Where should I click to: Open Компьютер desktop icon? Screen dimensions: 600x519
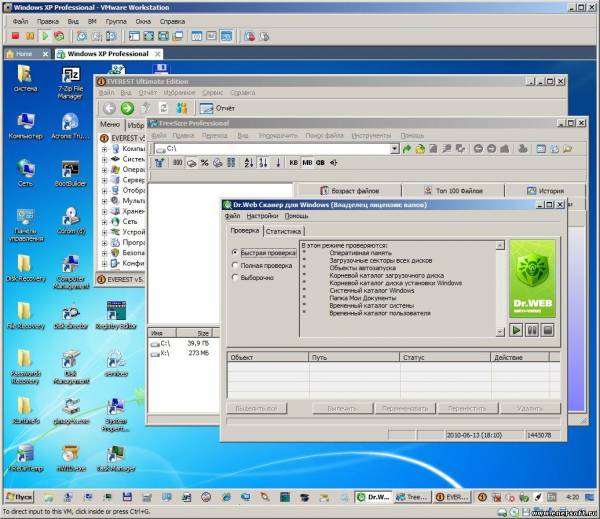click(x=25, y=126)
